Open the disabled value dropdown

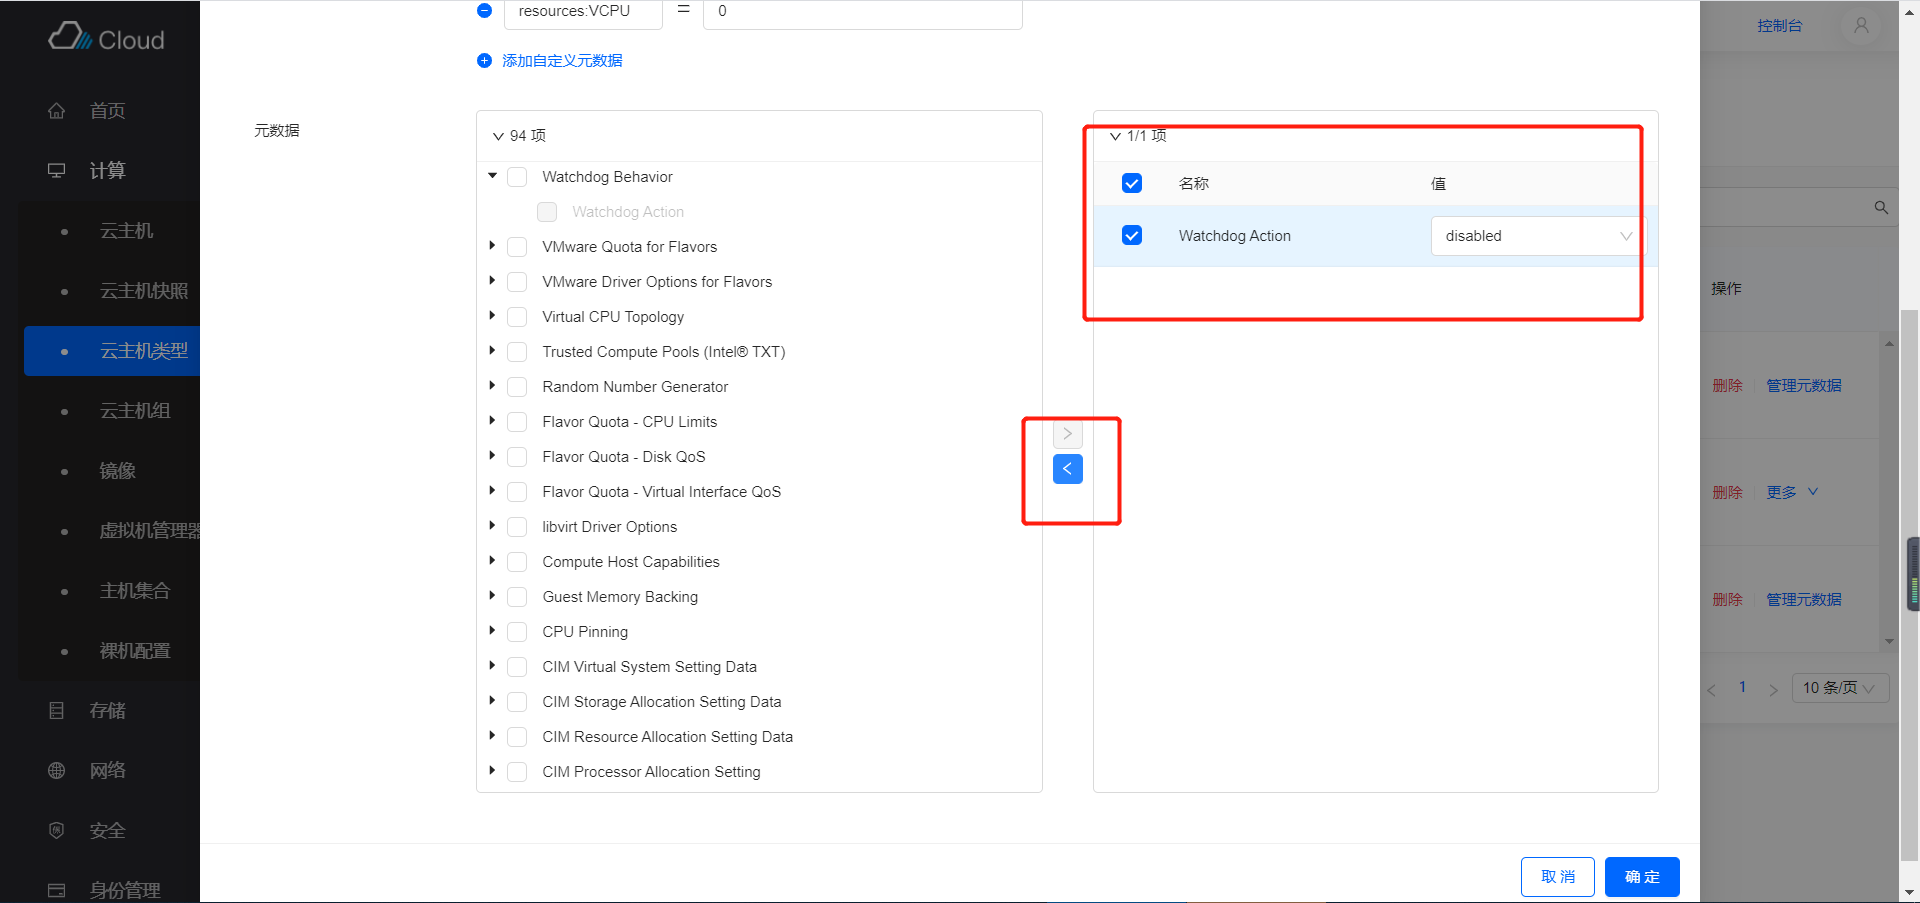click(1537, 236)
